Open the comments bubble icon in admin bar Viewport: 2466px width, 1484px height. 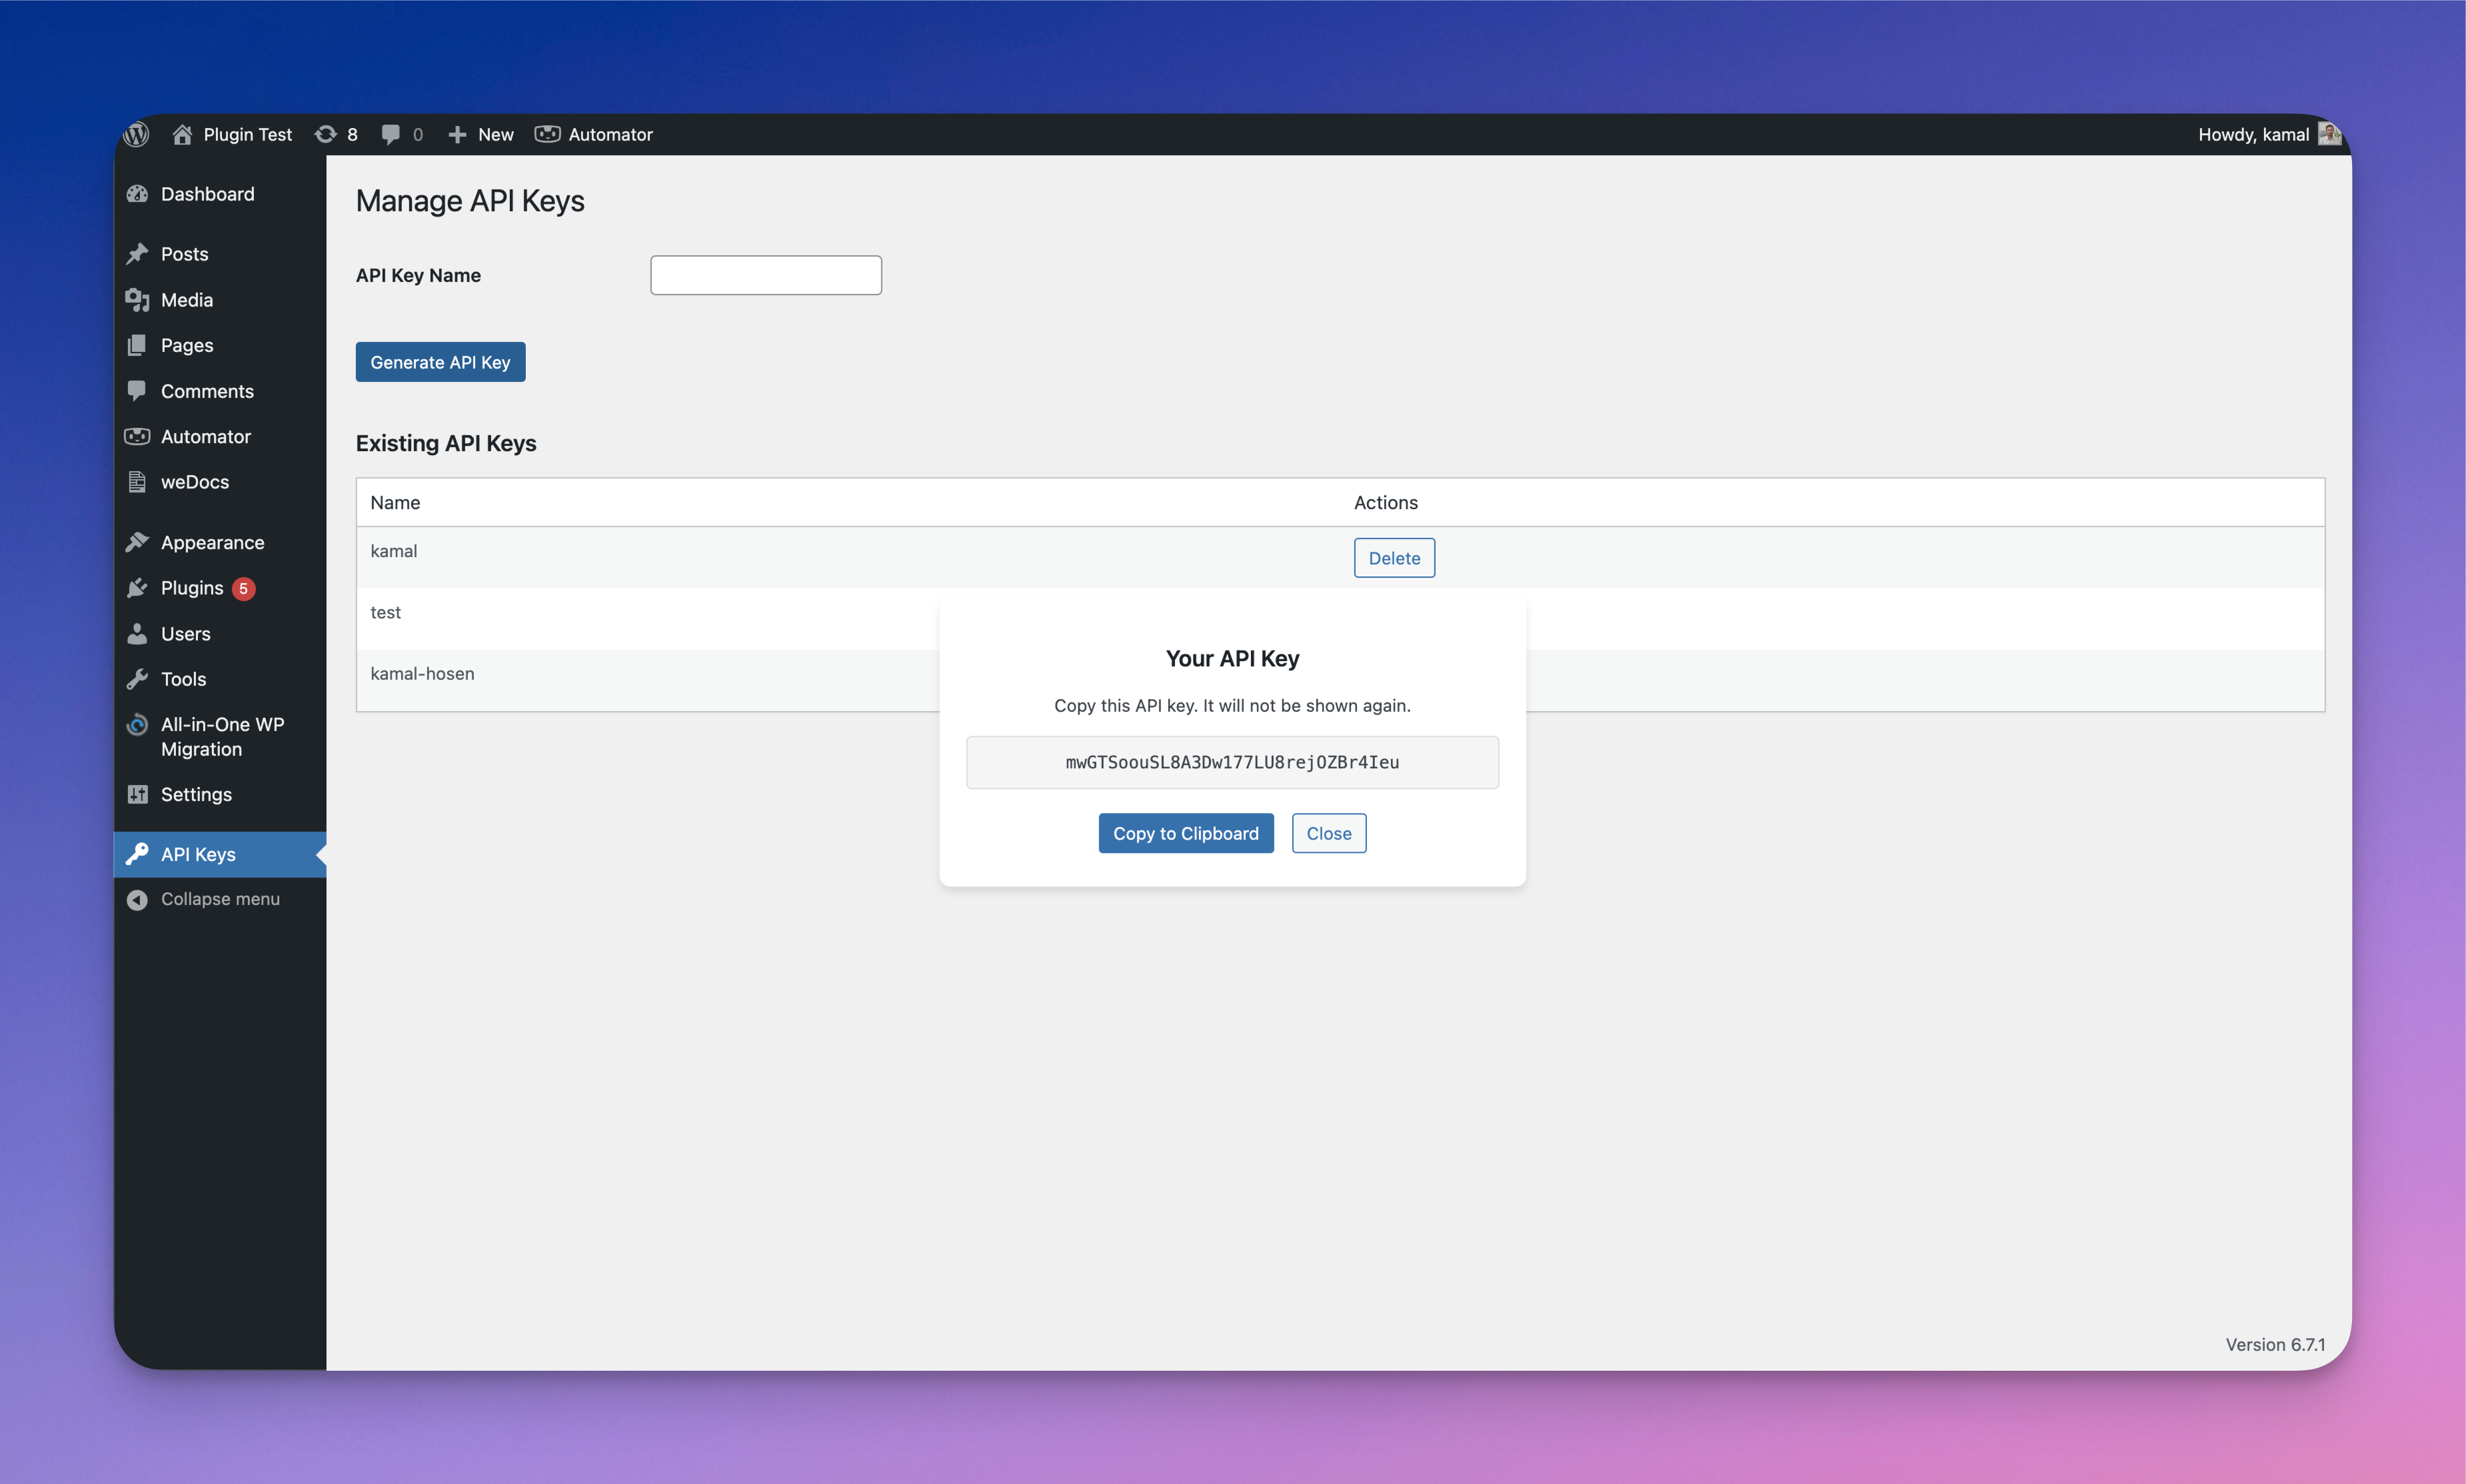[x=391, y=134]
